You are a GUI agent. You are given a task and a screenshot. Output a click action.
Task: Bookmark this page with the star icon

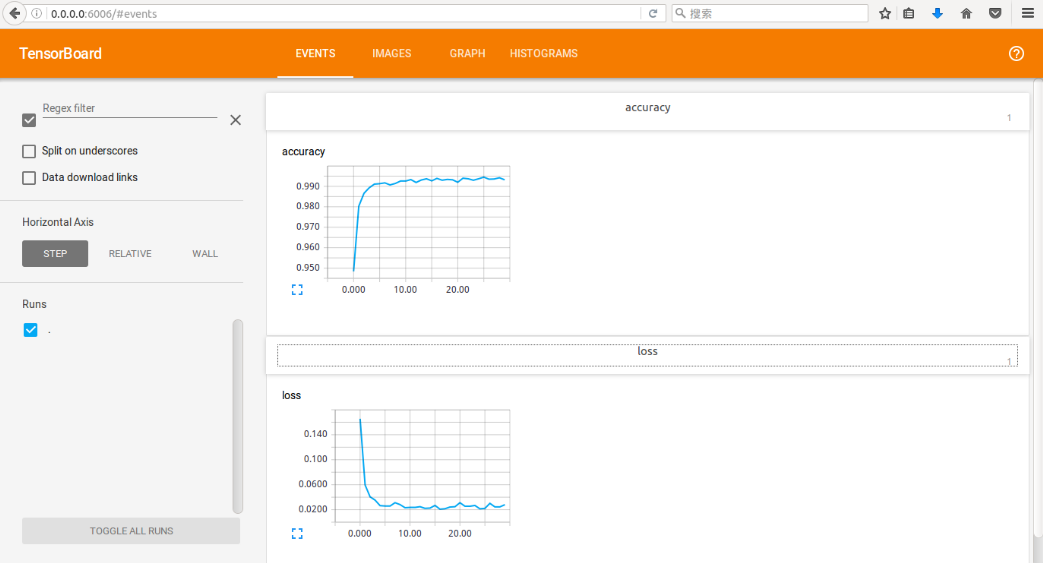coord(885,13)
